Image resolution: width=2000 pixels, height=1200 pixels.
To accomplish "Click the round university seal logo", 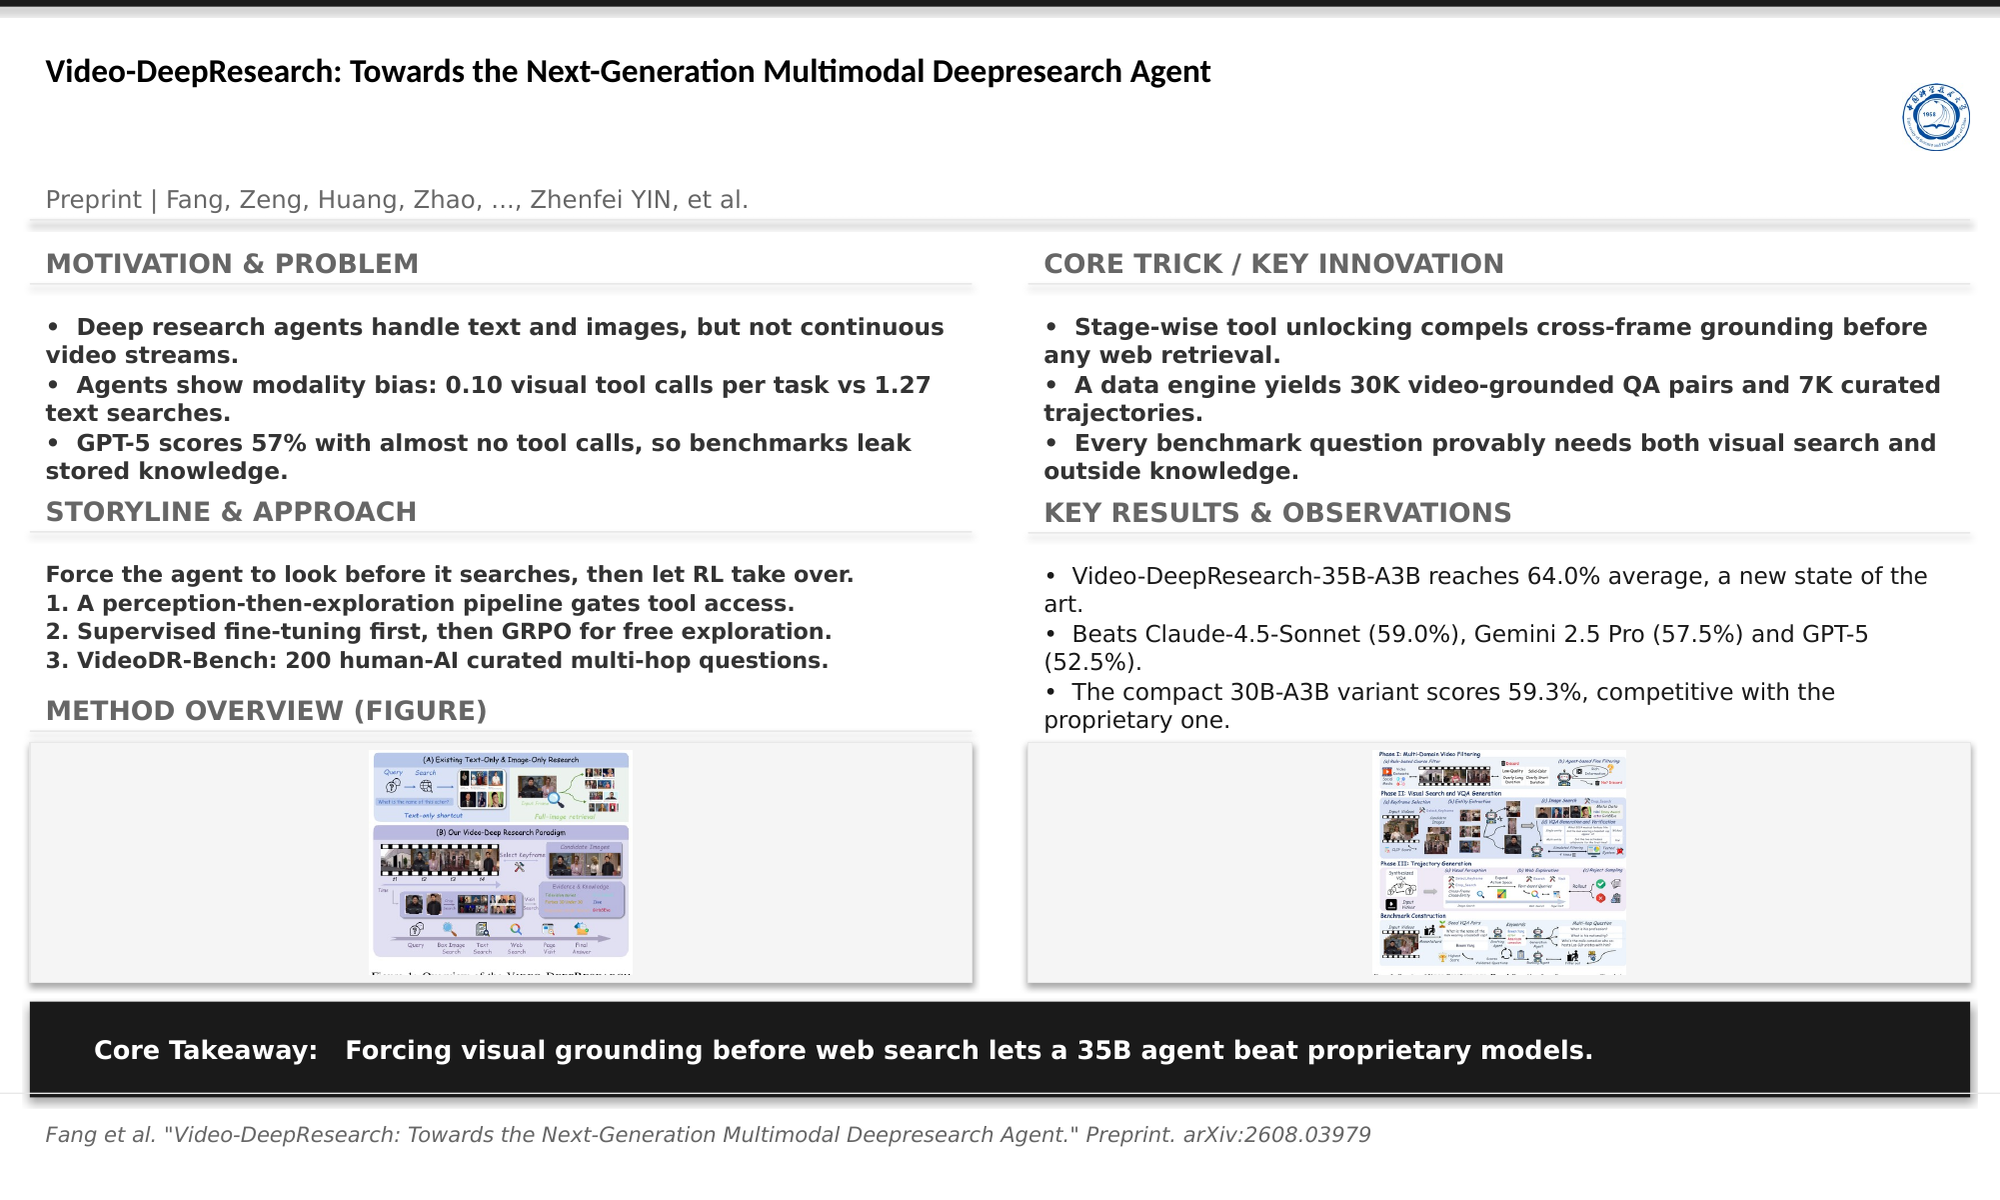I will tap(1936, 117).
